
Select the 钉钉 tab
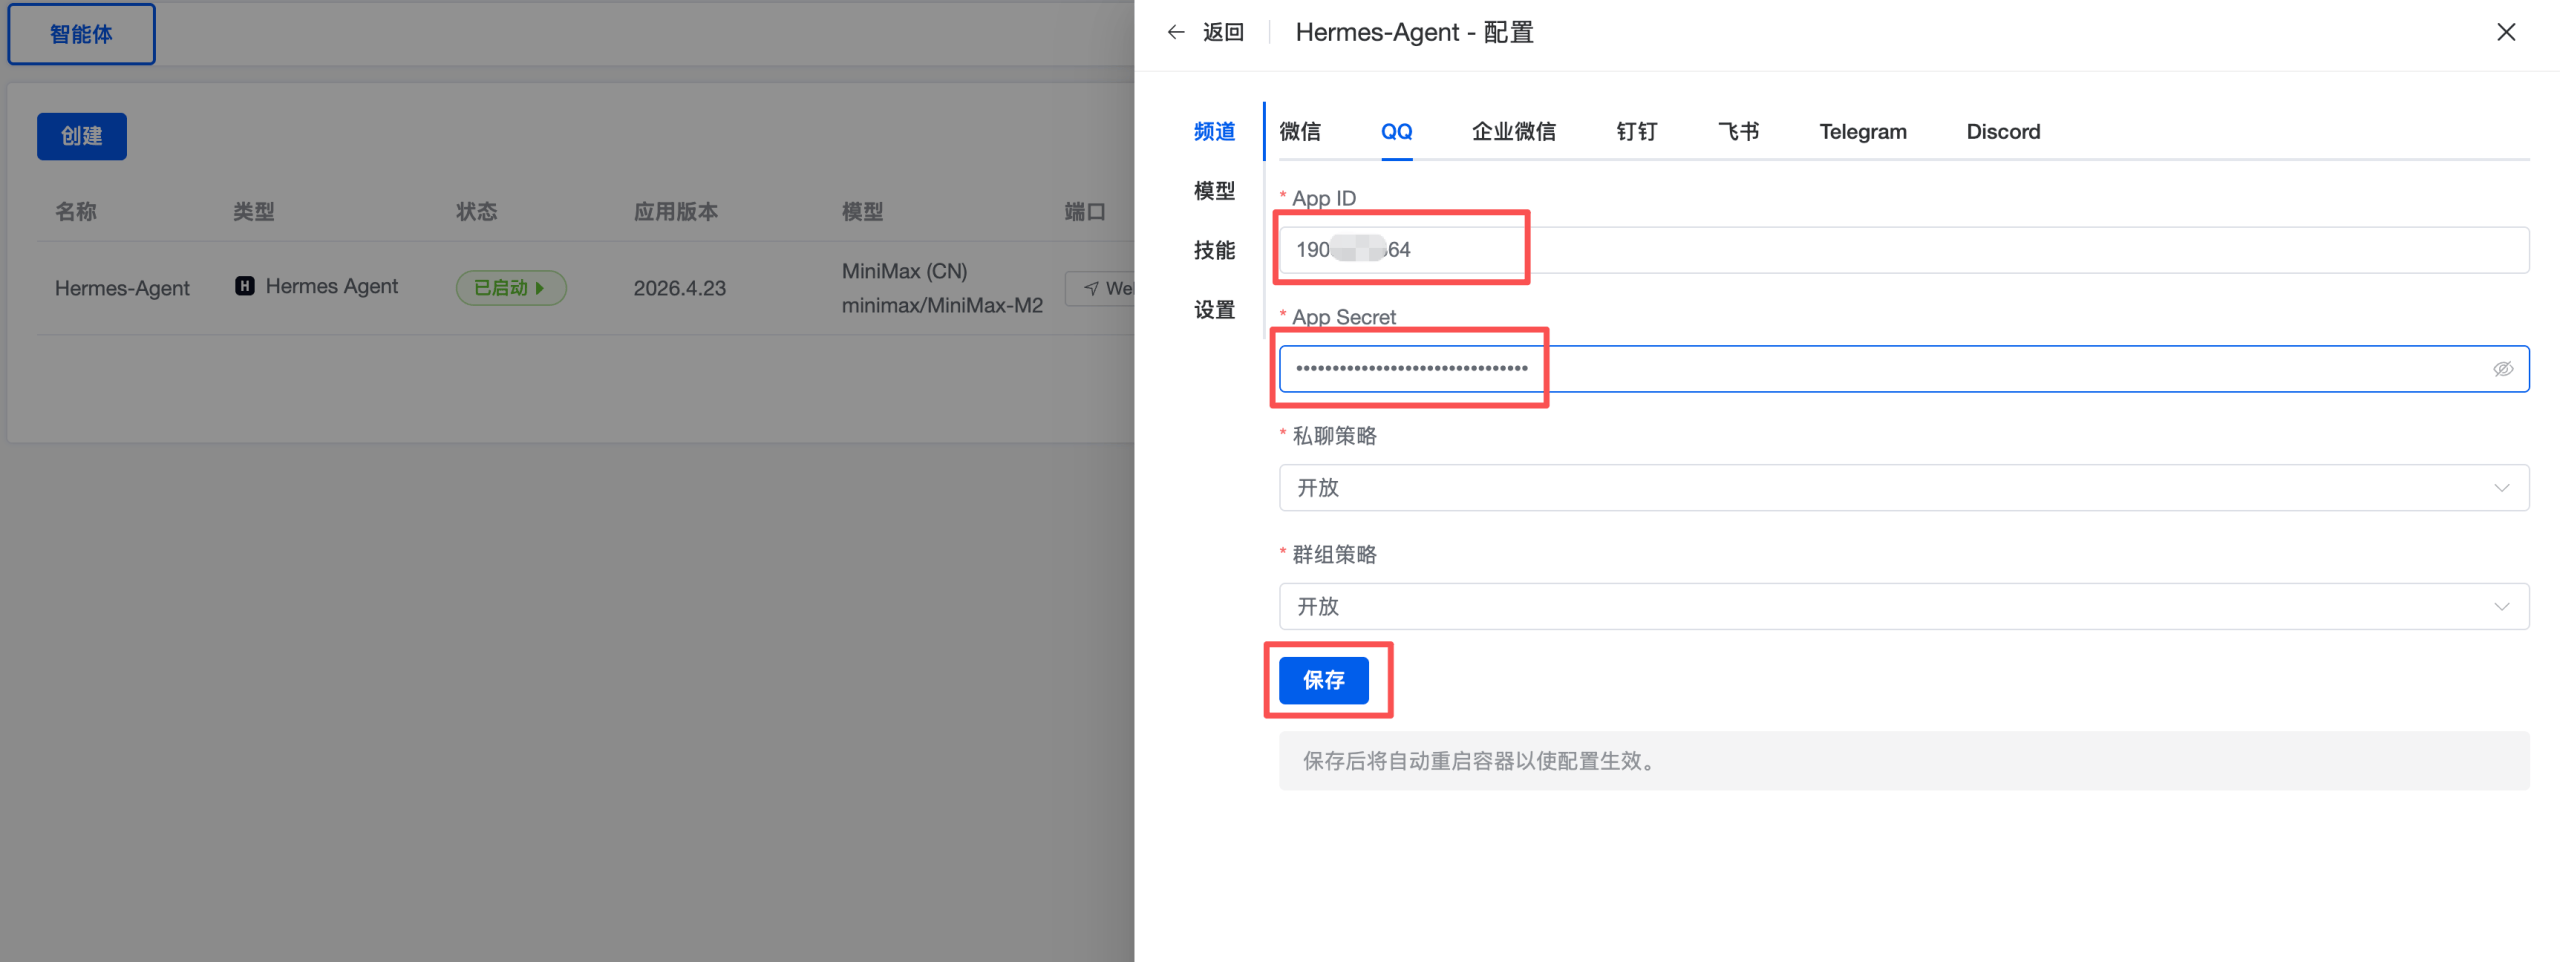(x=1636, y=131)
